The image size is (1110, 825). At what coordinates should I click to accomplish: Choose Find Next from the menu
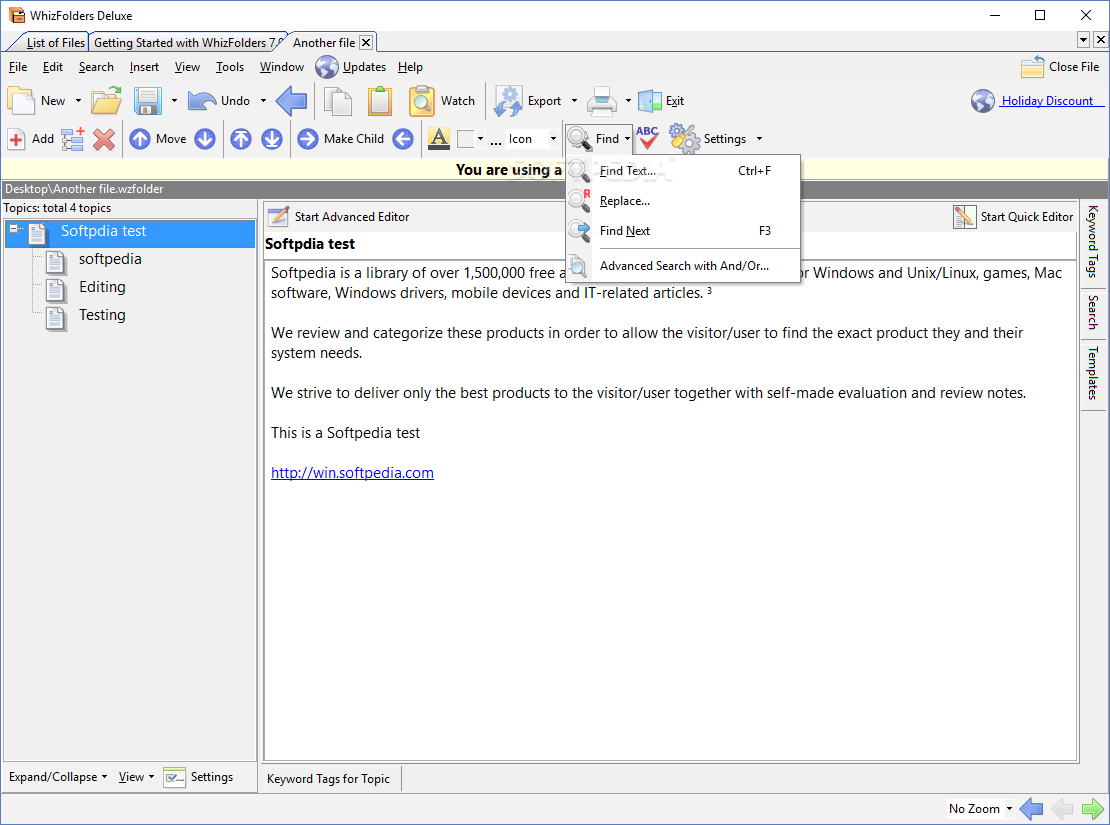[x=683, y=231]
